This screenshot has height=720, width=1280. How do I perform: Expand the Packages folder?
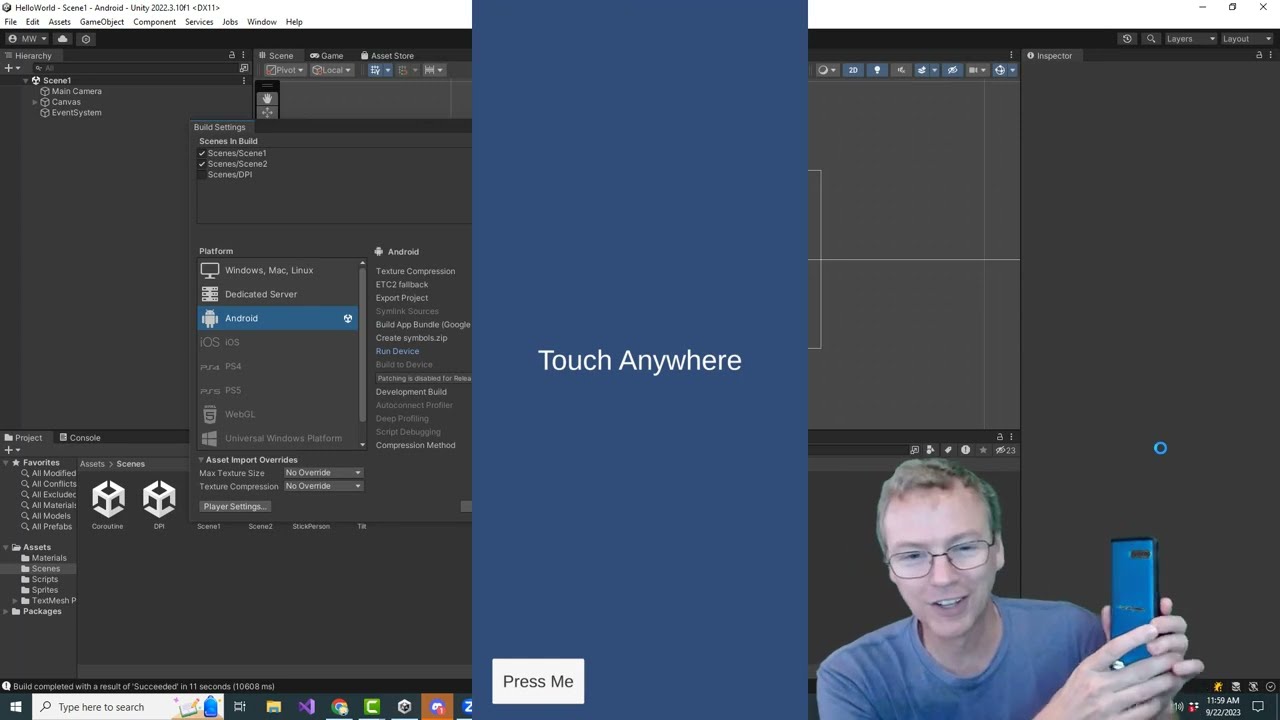(6, 611)
